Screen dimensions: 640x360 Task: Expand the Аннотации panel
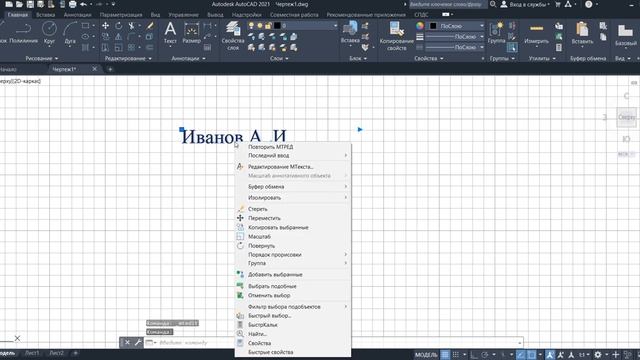click(x=188, y=58)
